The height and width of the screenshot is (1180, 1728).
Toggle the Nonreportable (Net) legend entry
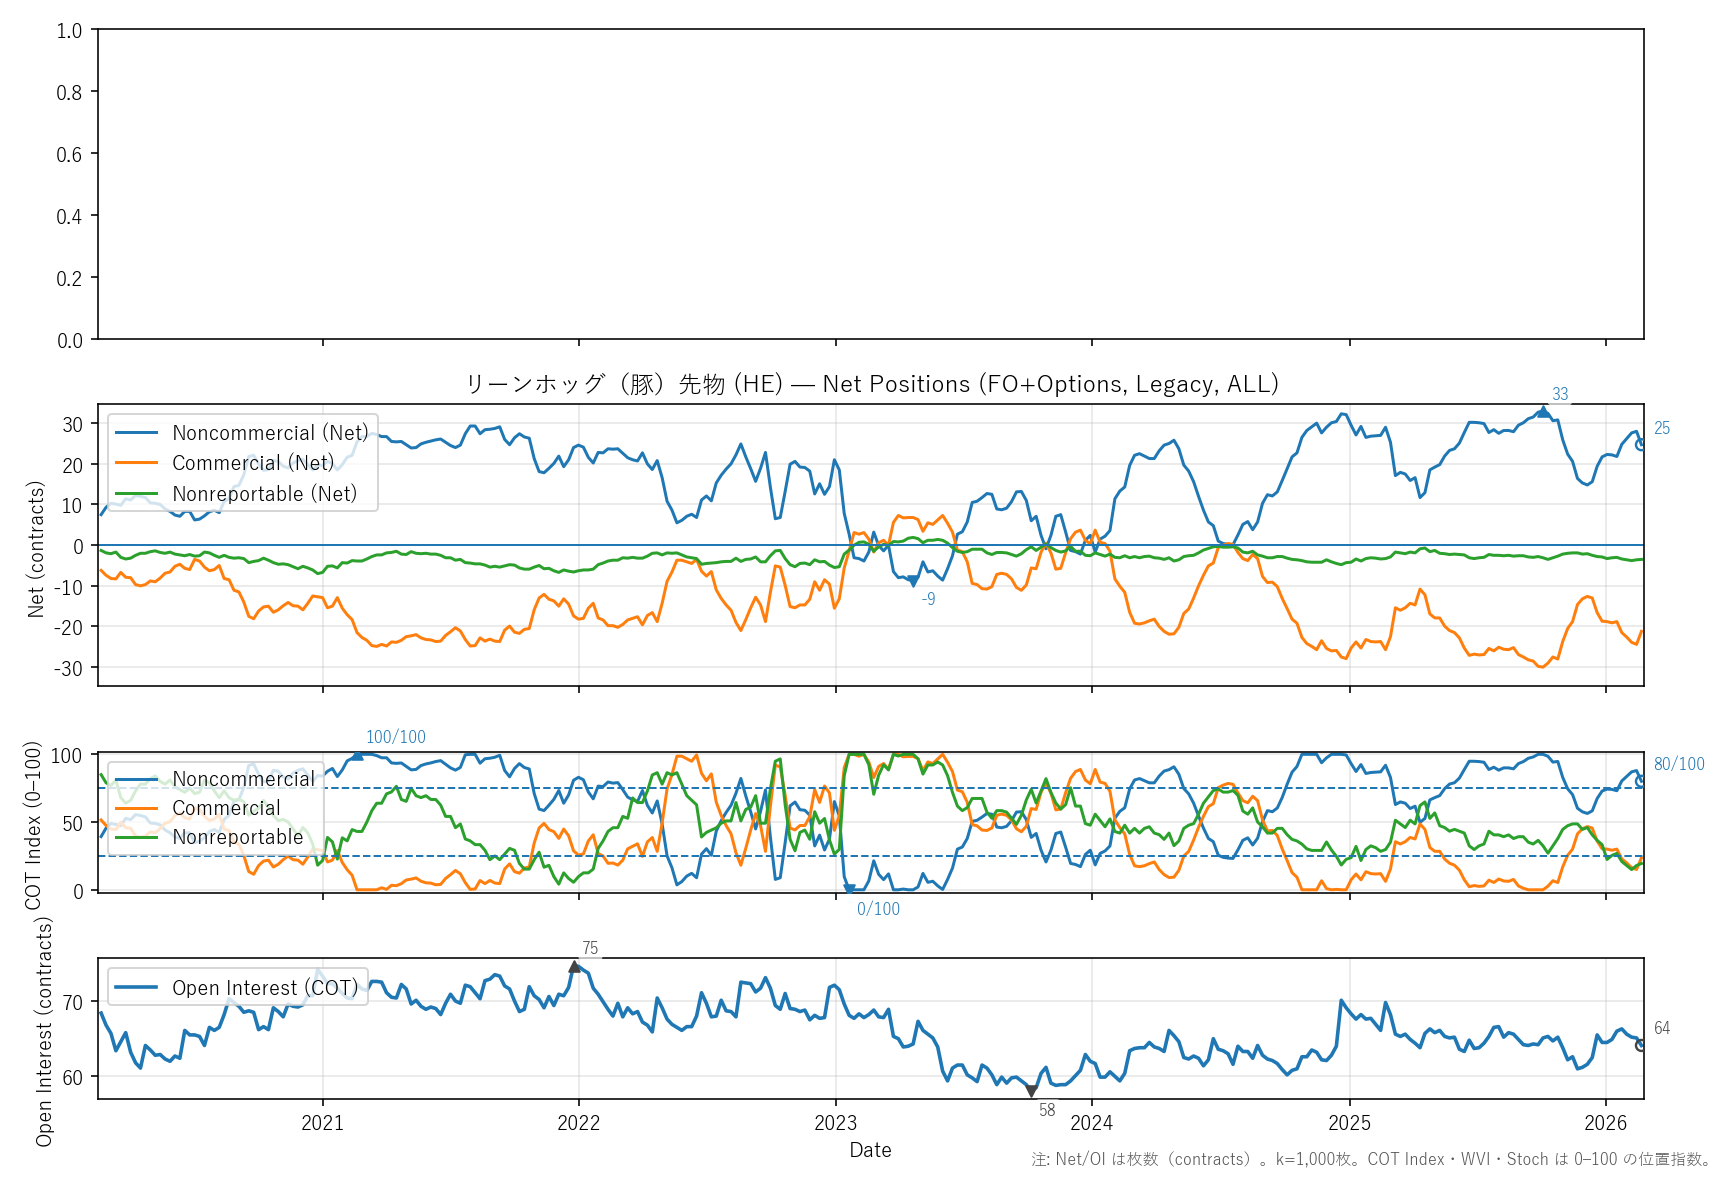[x=264, y=494]
